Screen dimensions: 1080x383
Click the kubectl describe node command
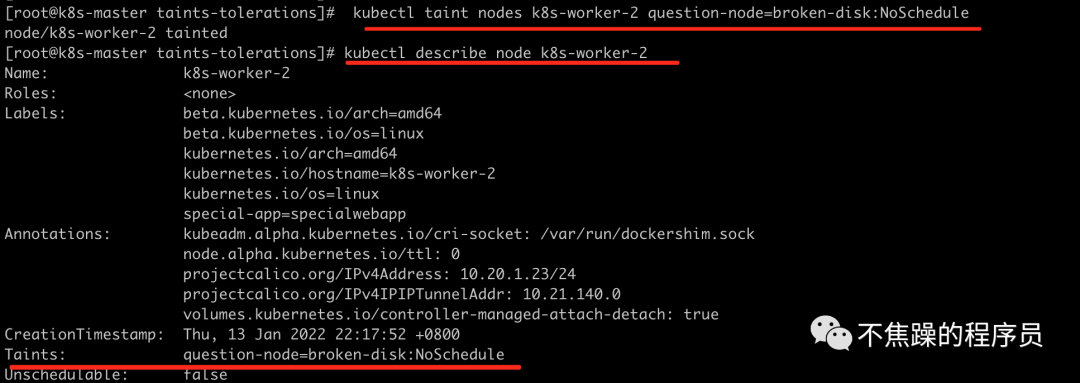click(495, 52)
